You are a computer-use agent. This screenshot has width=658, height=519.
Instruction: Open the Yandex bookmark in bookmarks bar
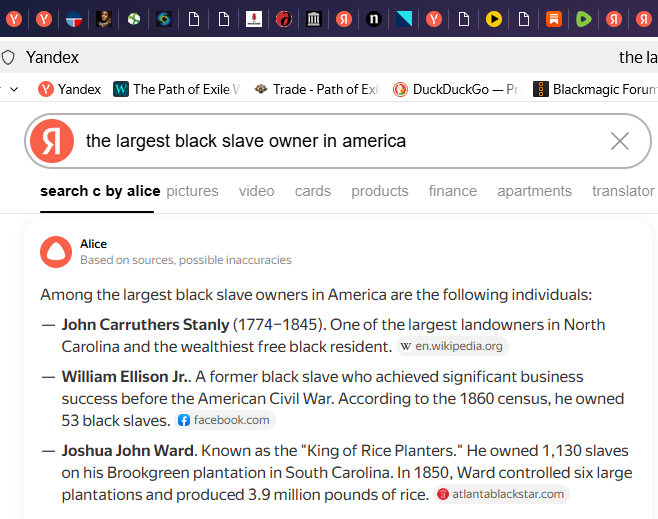point(69,89)
